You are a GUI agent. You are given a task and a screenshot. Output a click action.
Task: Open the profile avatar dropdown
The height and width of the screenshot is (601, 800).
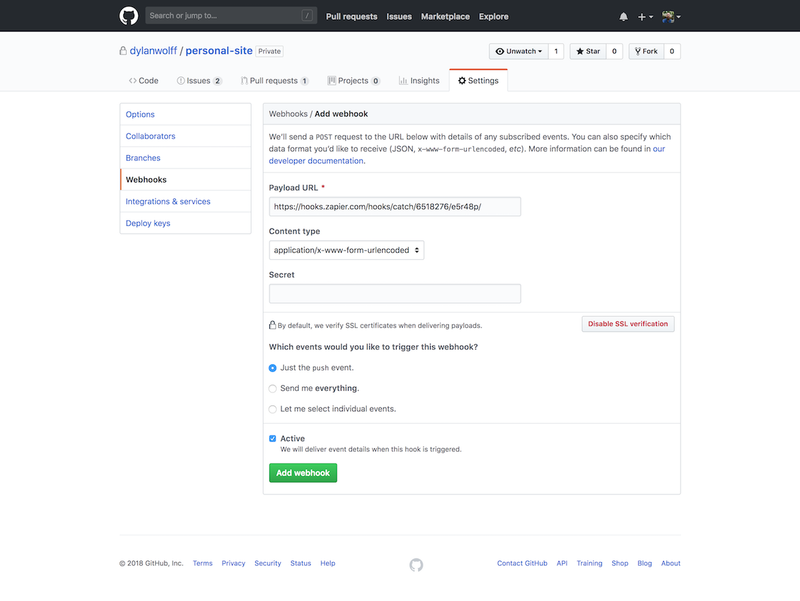(x=670, y=16)
